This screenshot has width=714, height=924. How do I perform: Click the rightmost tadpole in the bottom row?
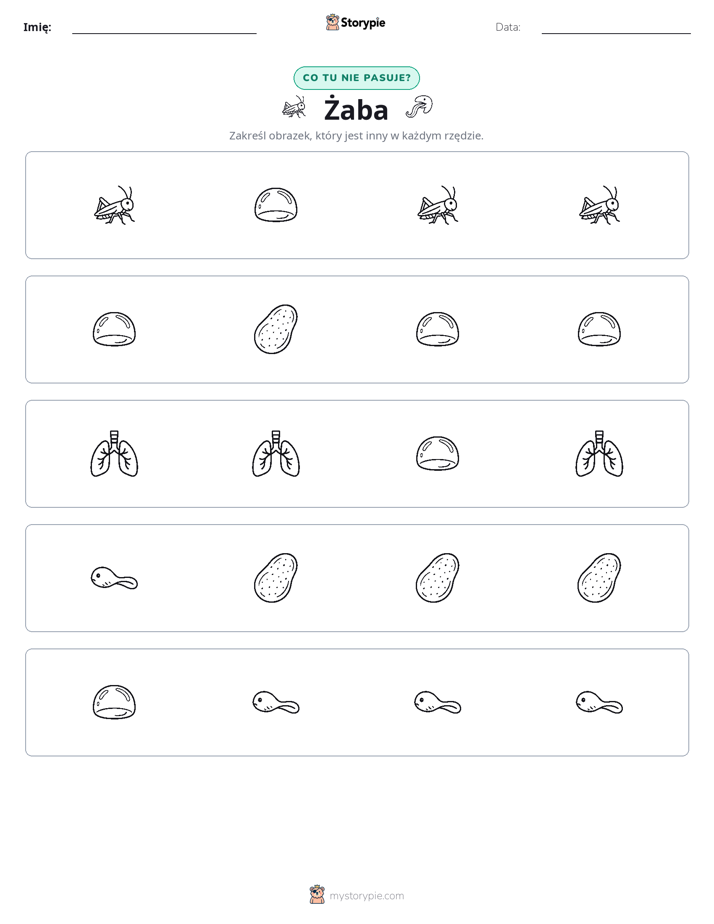coord(599,702)
